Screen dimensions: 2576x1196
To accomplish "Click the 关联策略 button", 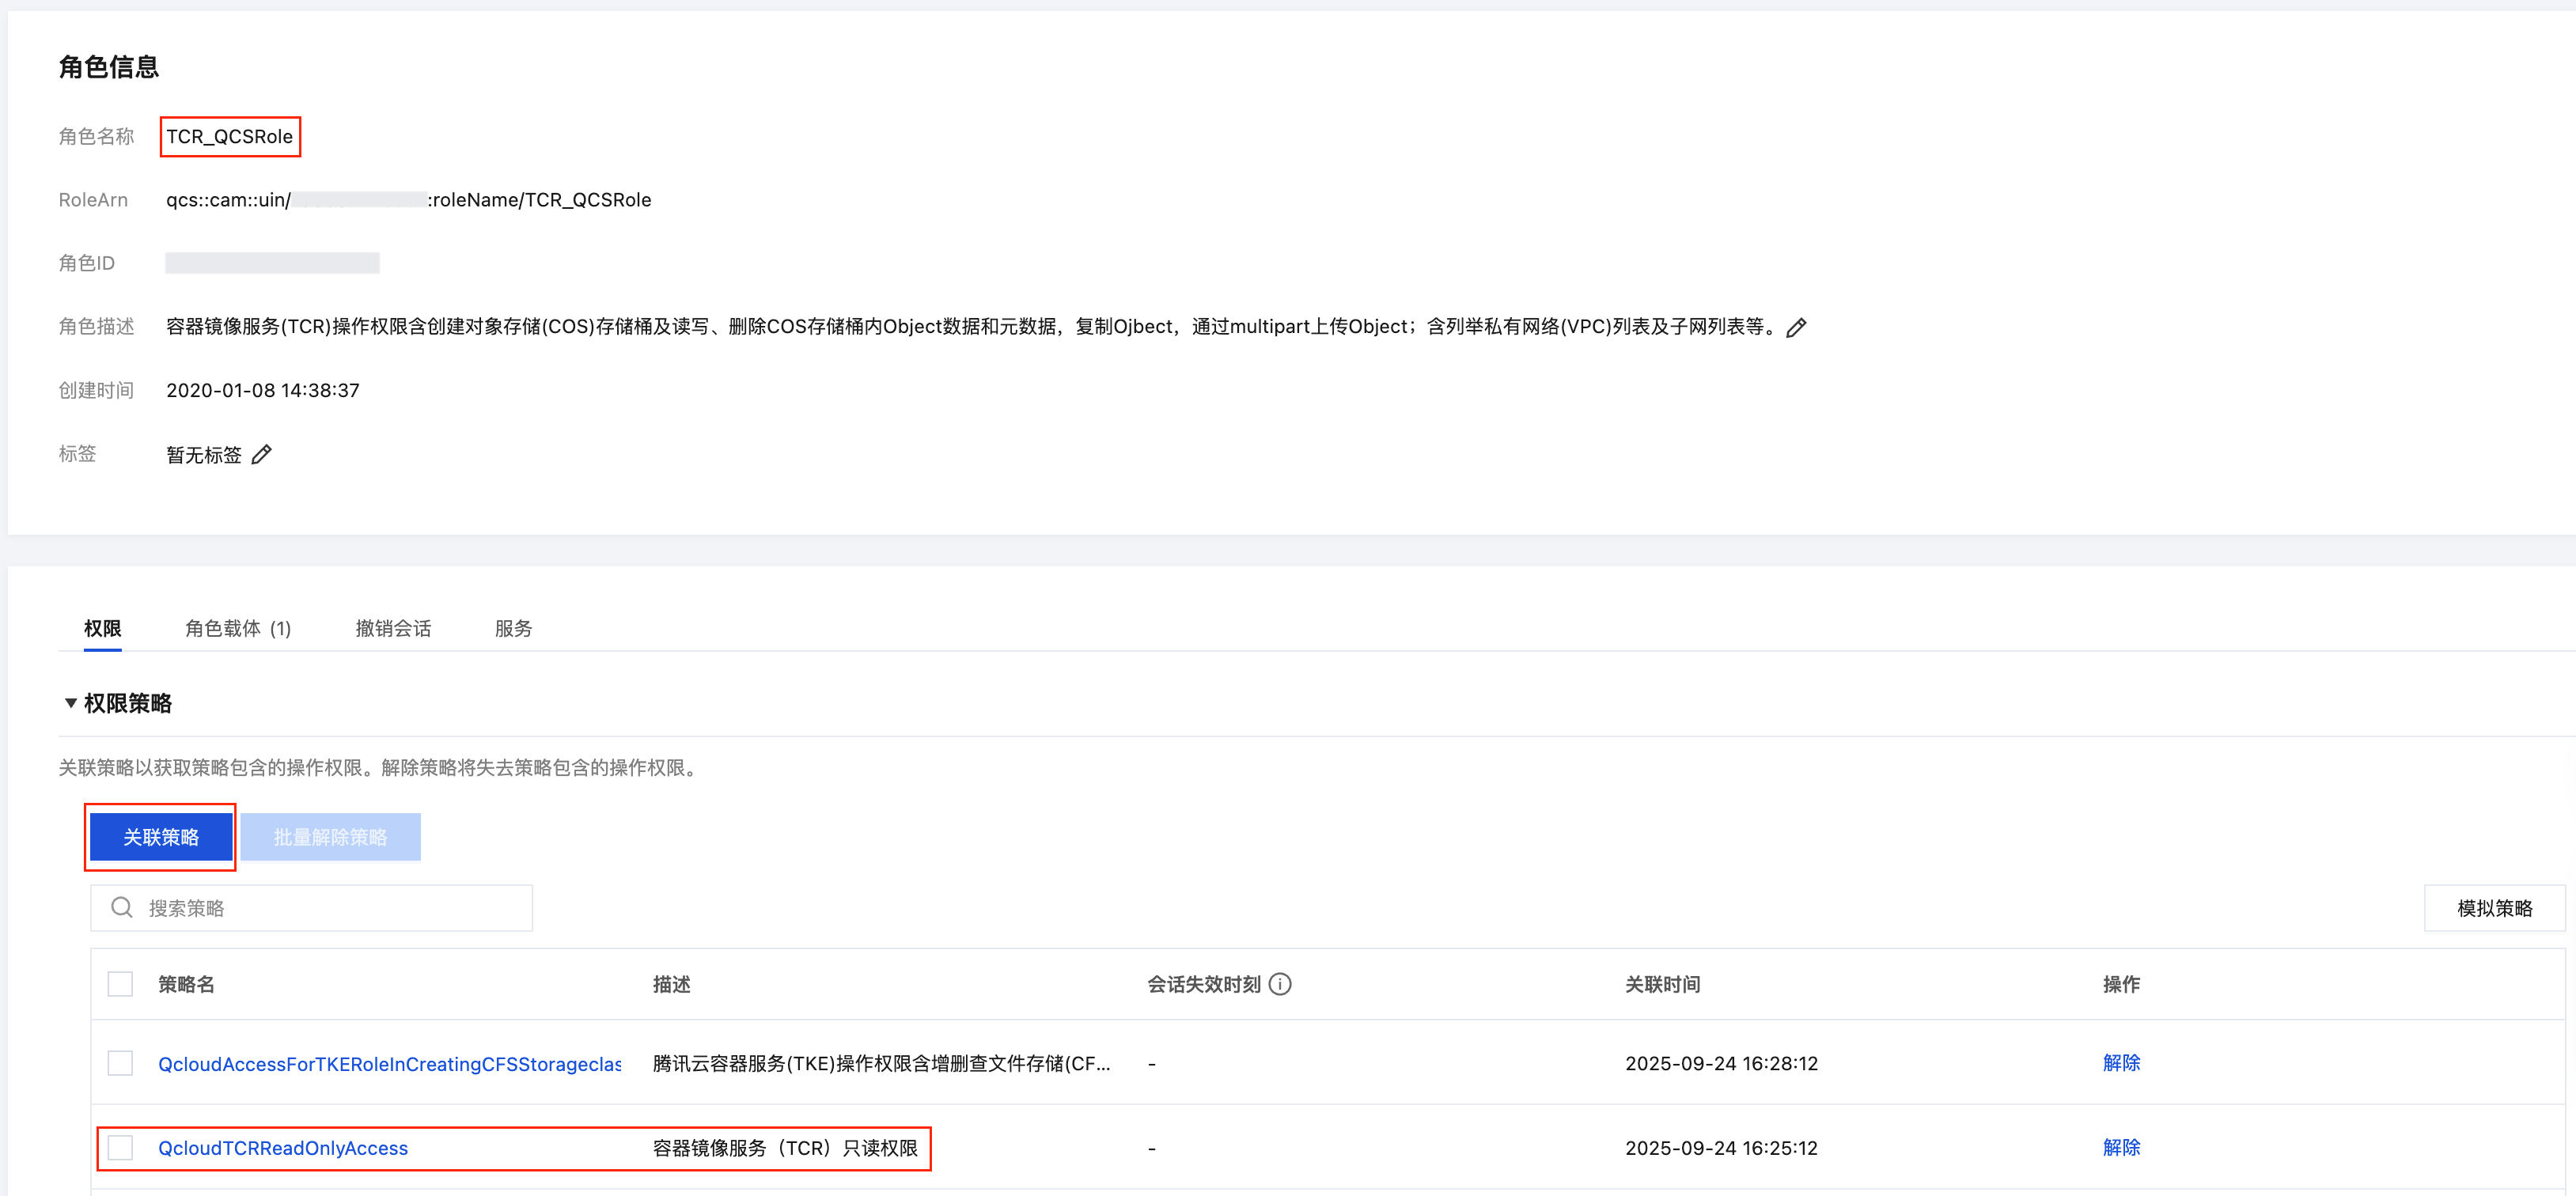I will (161, 837).
